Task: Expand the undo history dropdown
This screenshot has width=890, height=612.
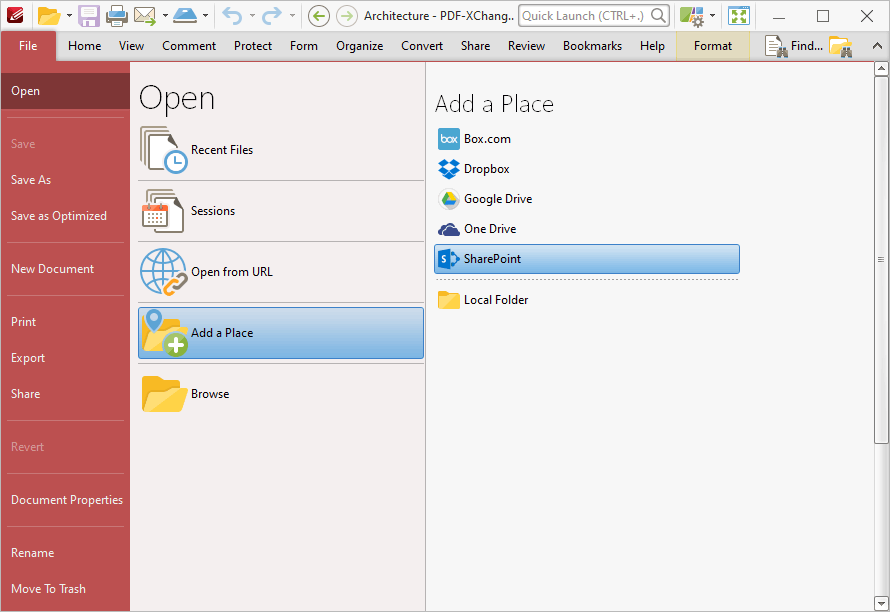Action: [x=252, y=16]
